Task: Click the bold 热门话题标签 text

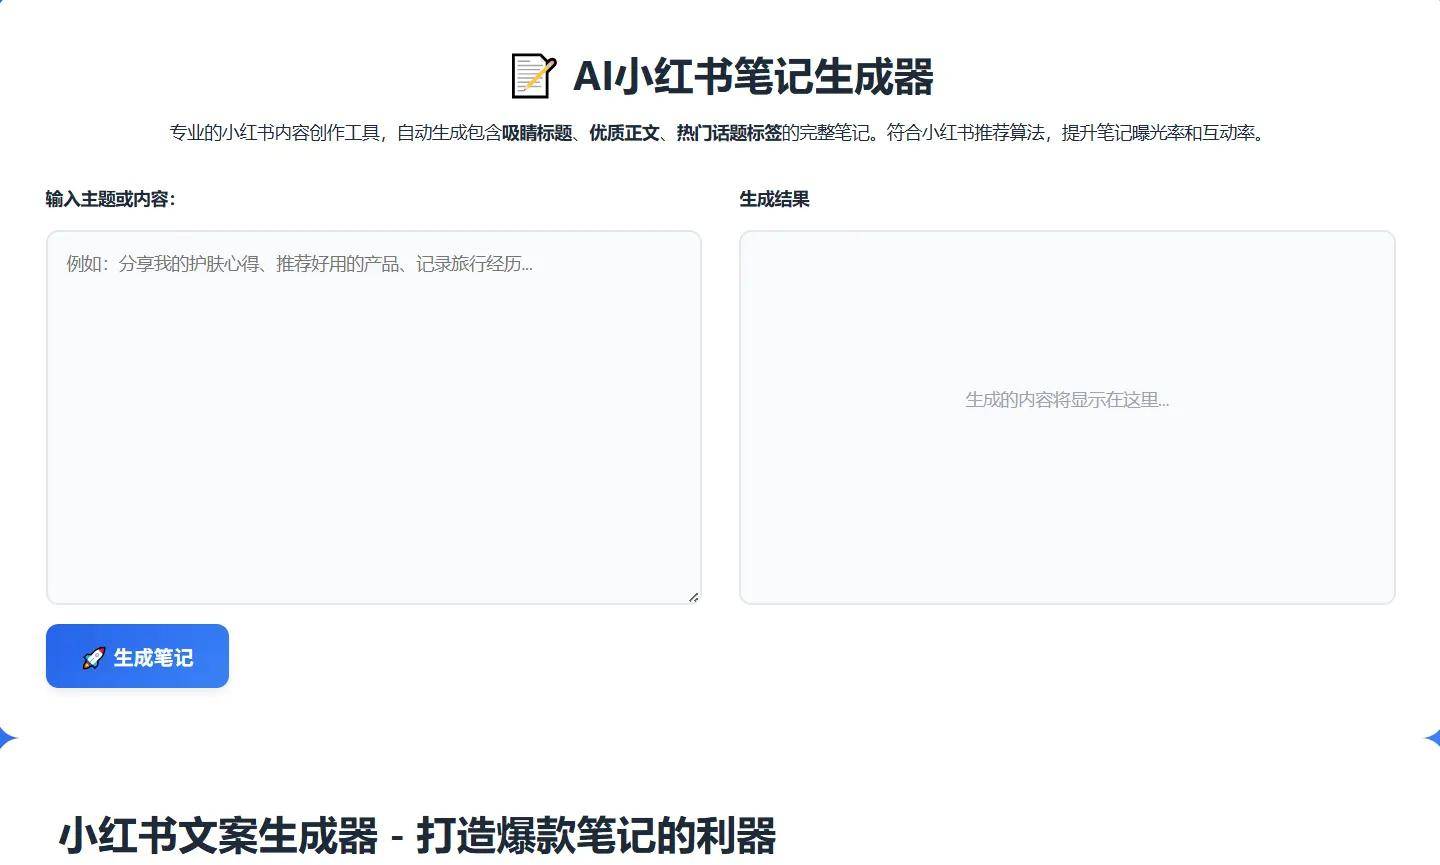Action: click(729, 133)
